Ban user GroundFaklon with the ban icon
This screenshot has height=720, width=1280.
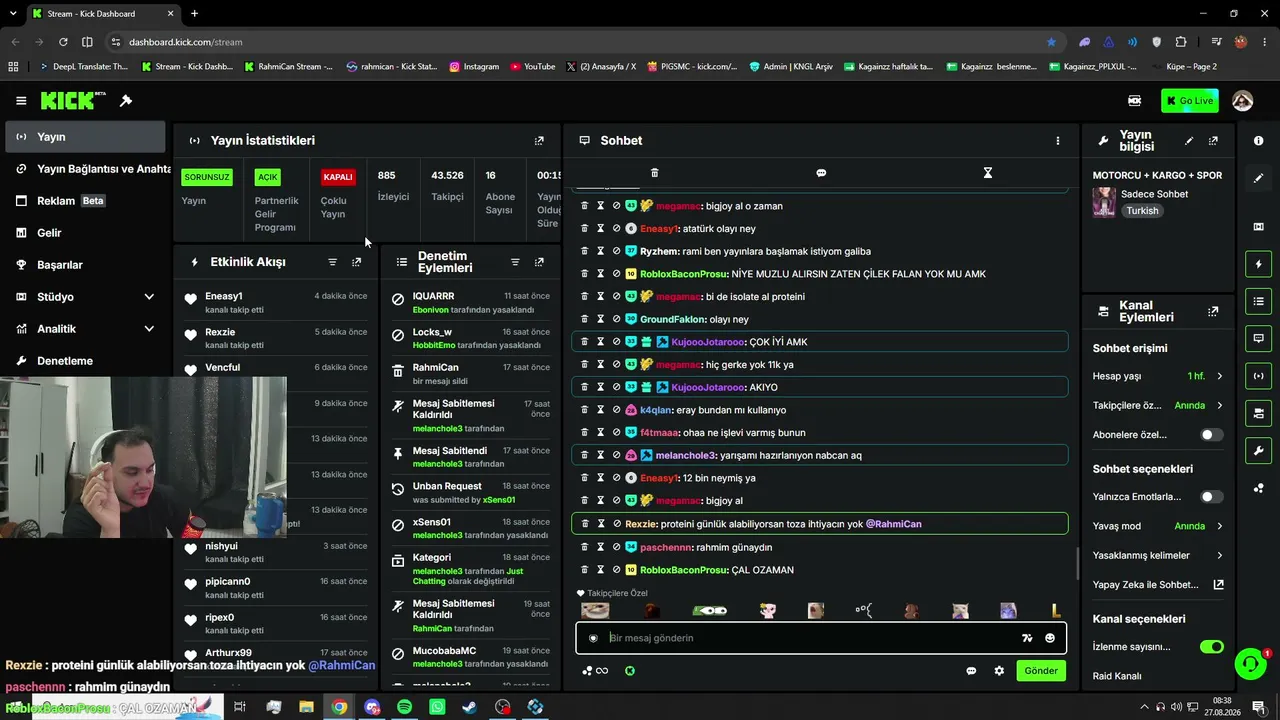click(616, 319)
